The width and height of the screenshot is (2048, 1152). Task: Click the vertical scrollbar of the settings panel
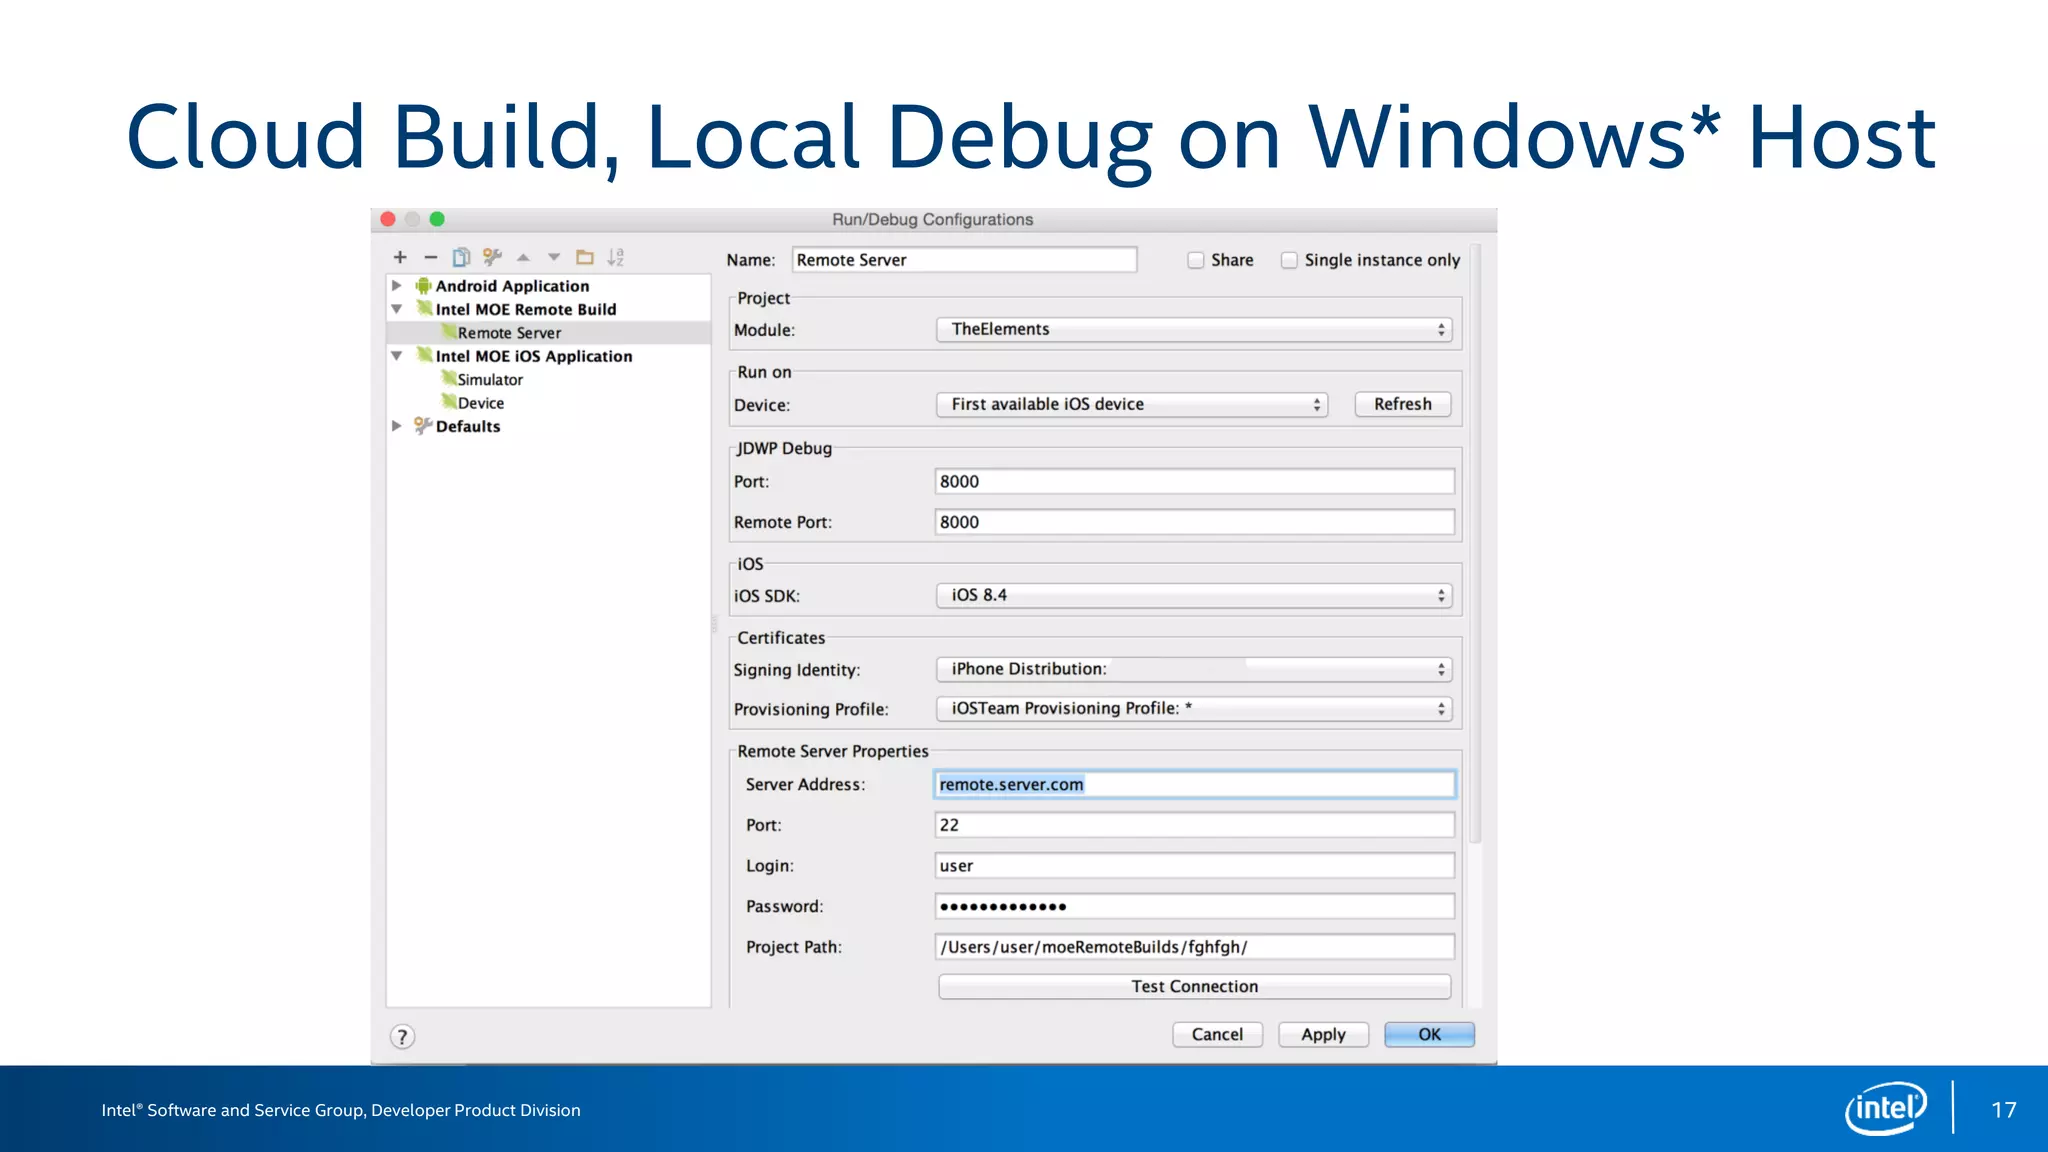(x=1476, y=545)
